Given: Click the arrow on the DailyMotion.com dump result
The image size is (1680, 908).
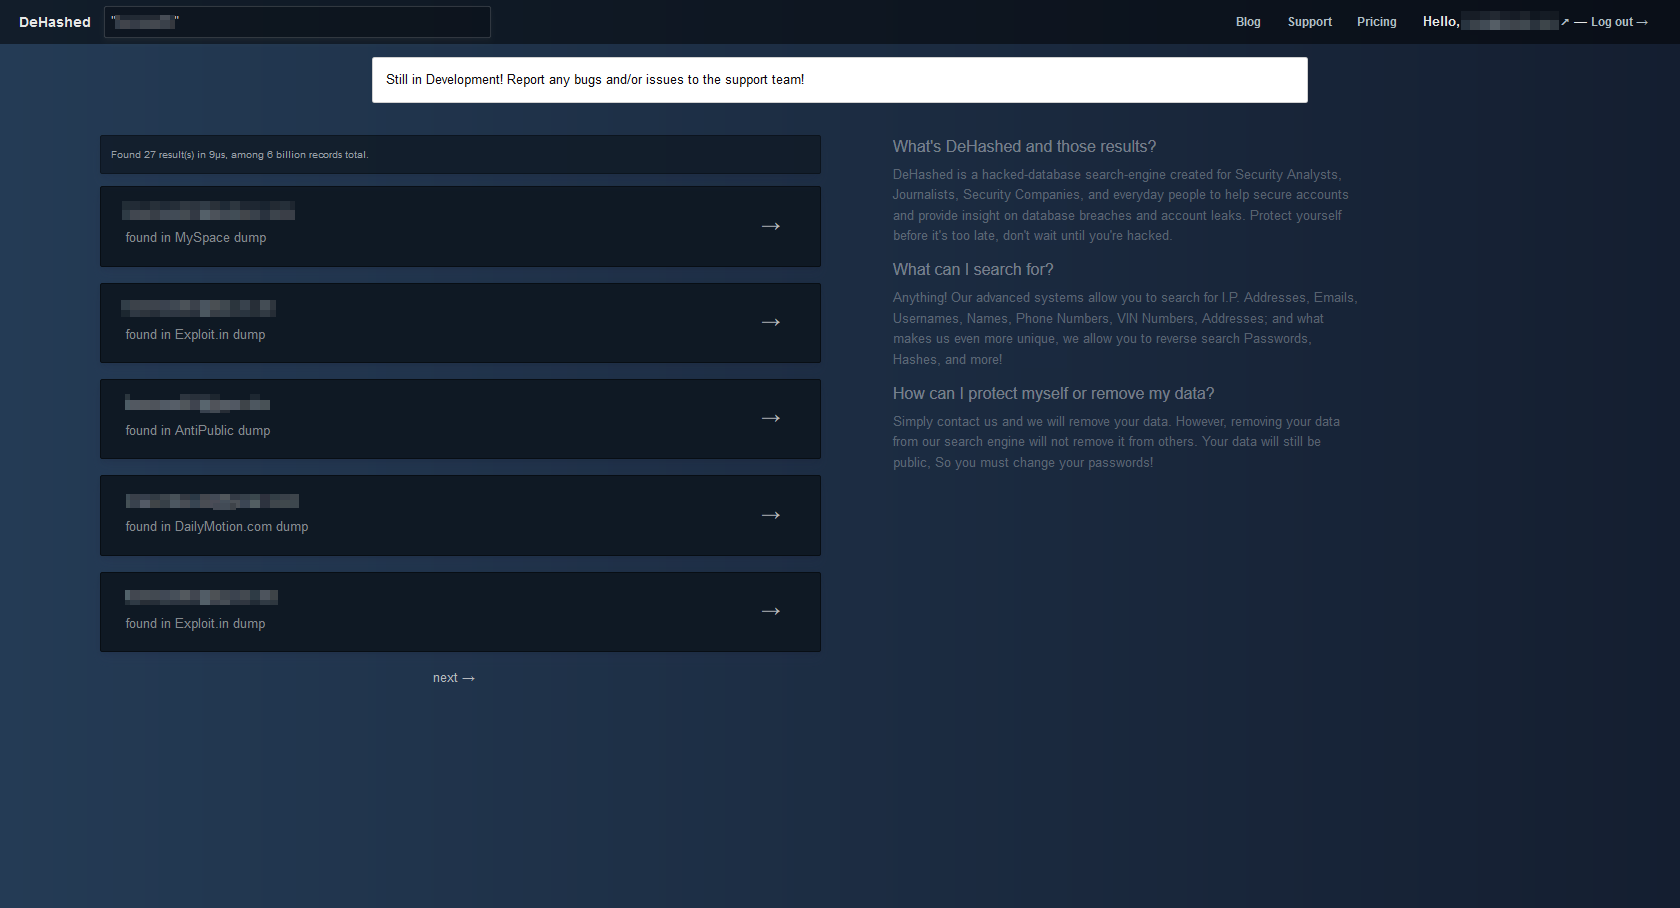Looking at the screenshot, I should coord(770,515).
